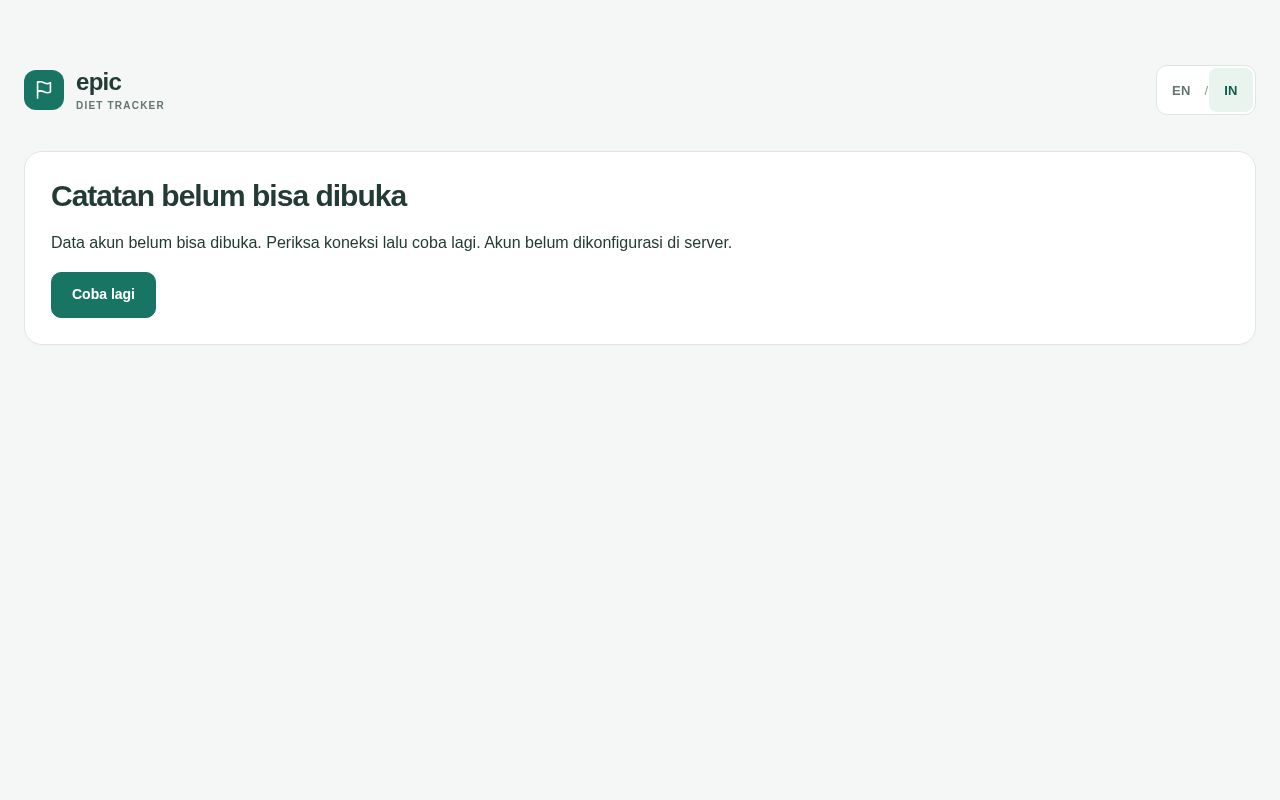Screen dimensions: 1280x800
Task: Click the Data akun belum bisa dibuka message
Action: (391, 243)
